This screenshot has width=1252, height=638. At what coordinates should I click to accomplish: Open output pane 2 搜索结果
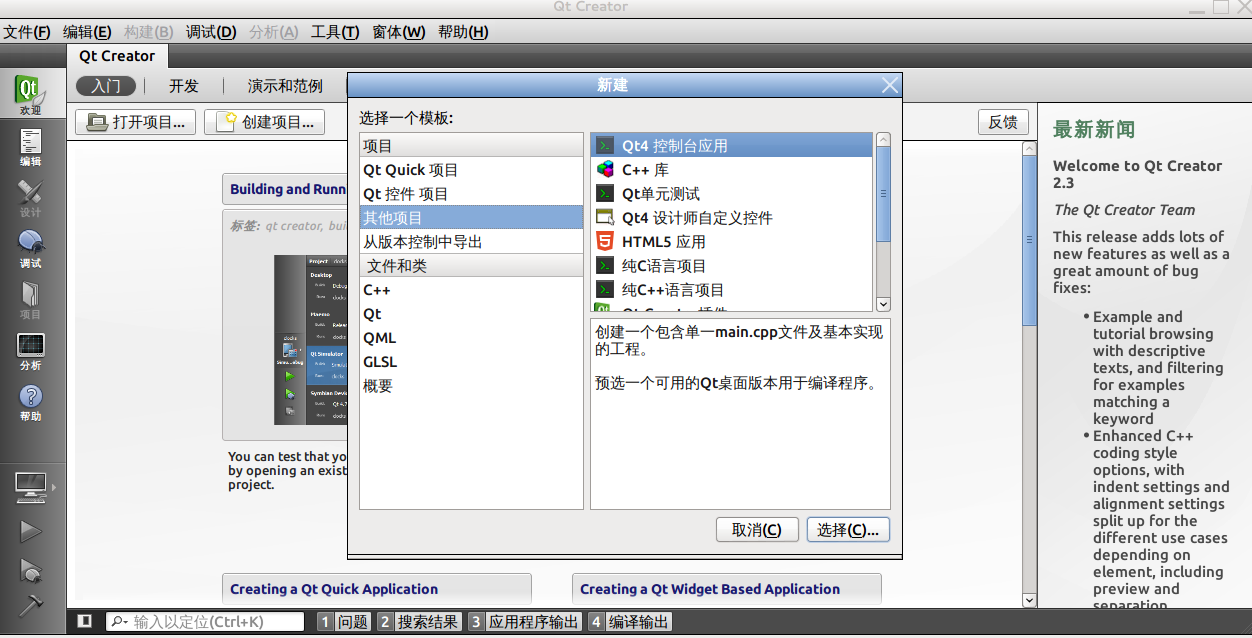(x=419, y=621)
